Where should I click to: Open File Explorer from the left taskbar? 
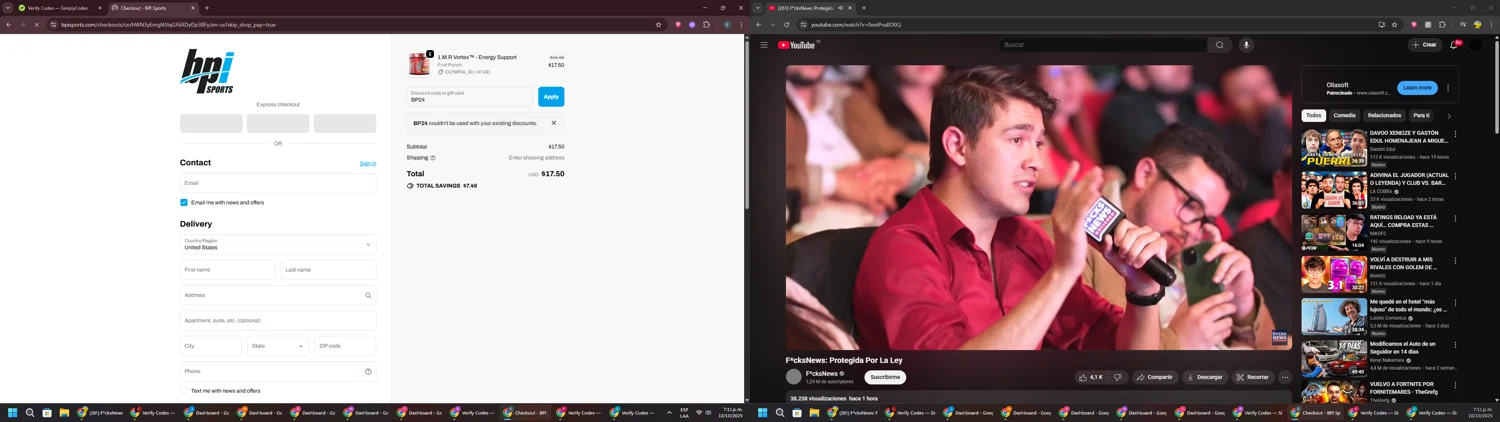tap(64, 413)
